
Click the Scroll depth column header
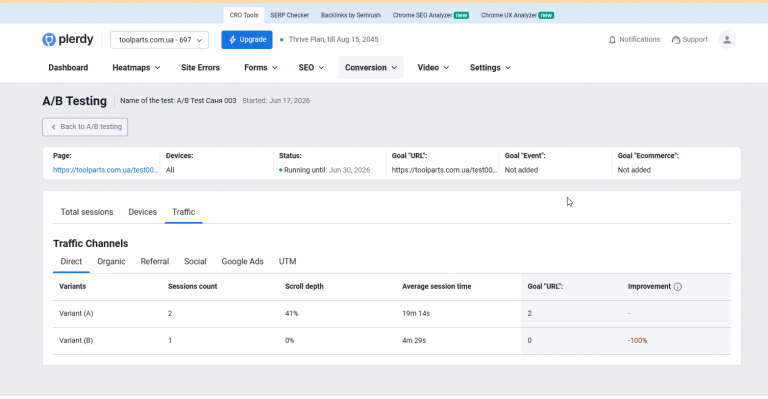click(x=304, y=286)
